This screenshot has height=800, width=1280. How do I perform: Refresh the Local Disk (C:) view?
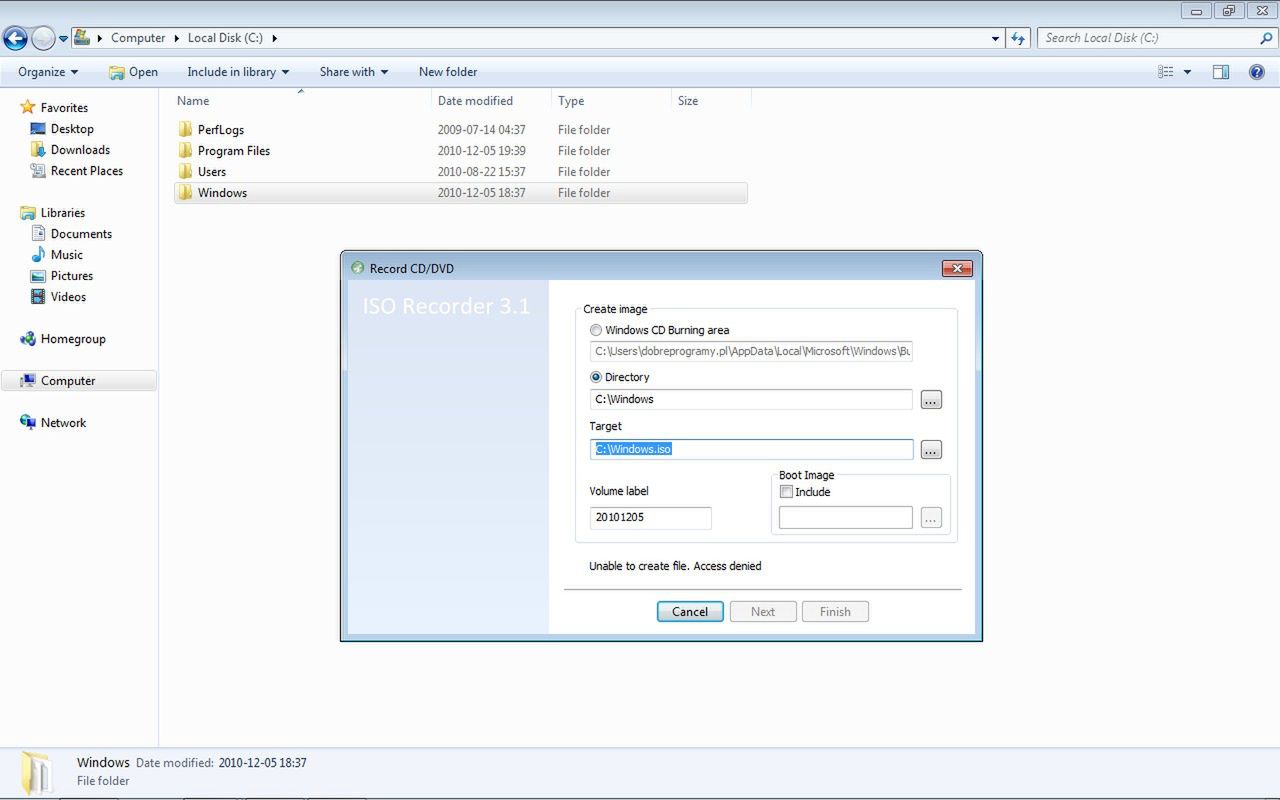tap(1018, 38)
